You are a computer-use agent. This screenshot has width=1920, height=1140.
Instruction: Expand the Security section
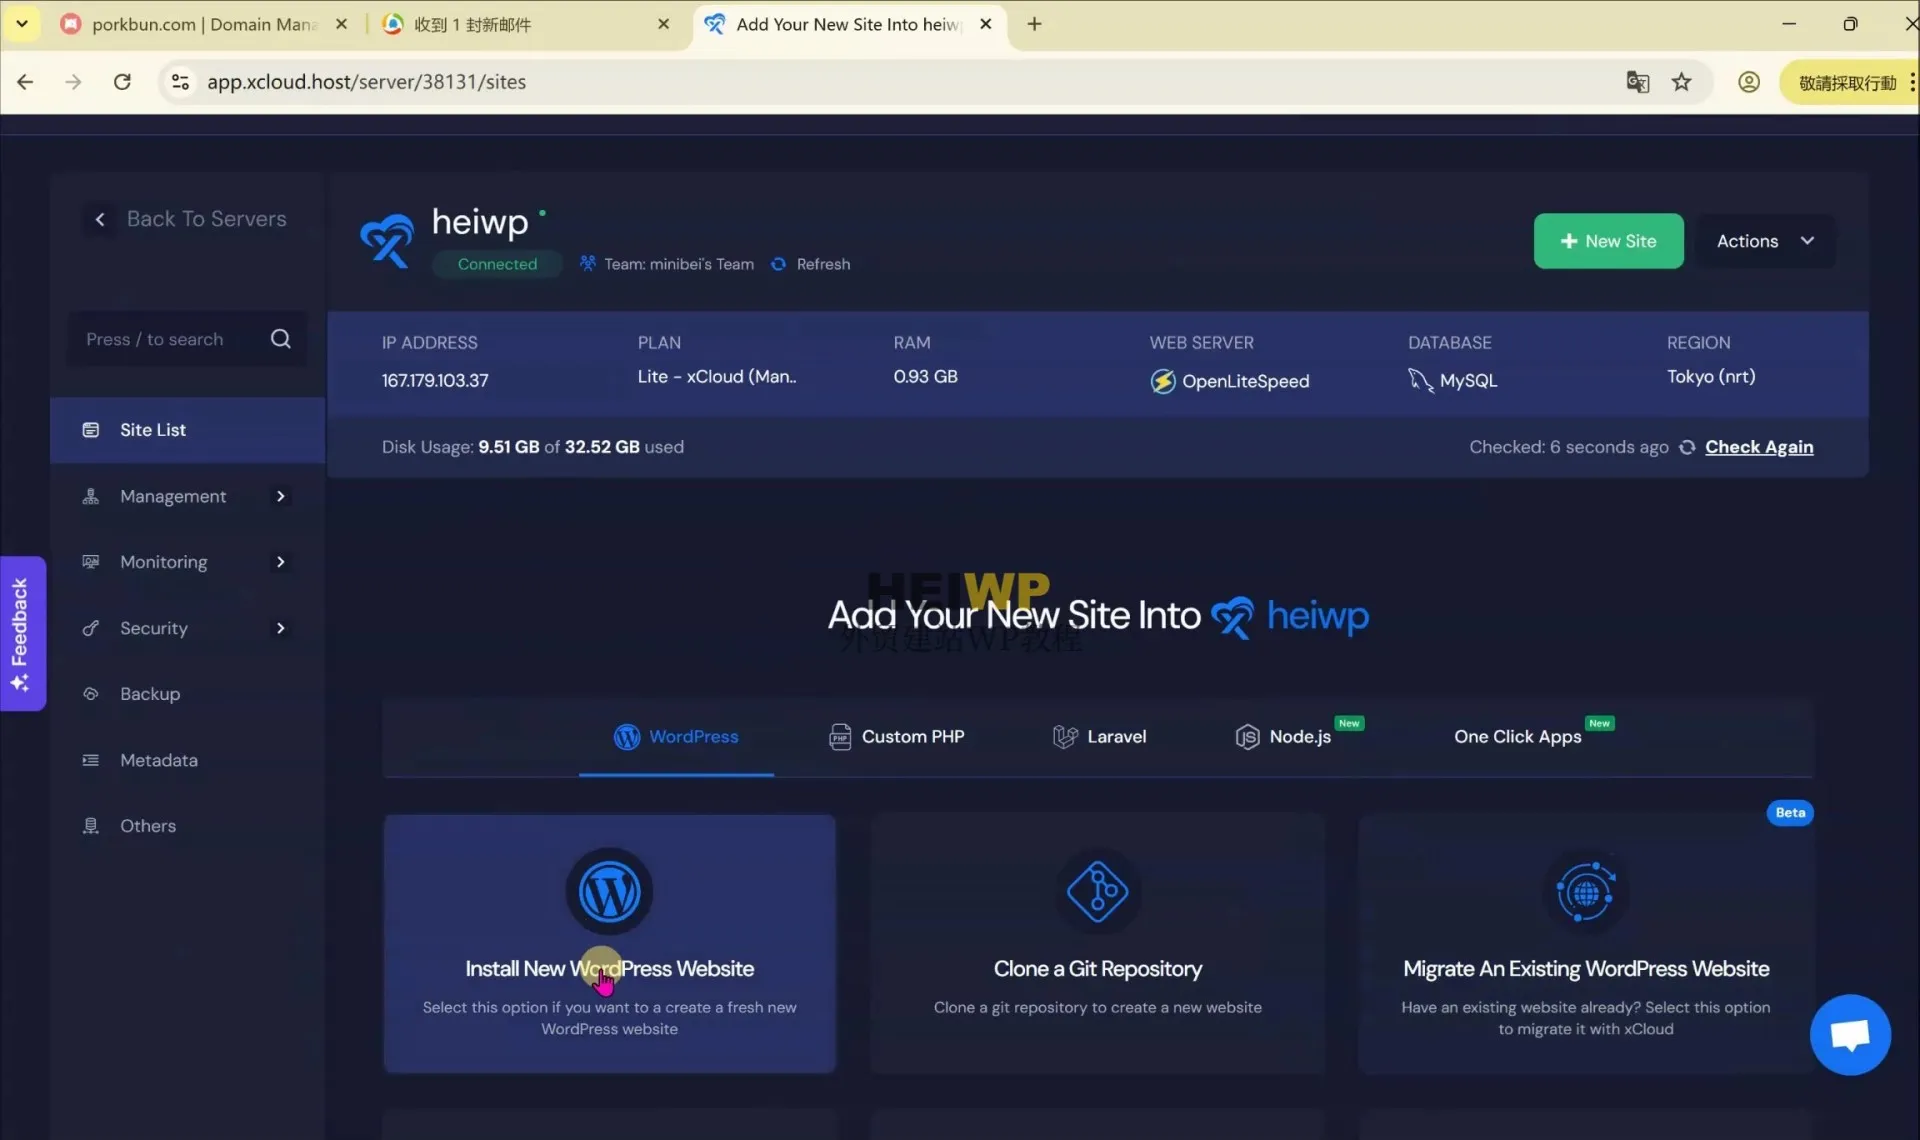point(281,628)
